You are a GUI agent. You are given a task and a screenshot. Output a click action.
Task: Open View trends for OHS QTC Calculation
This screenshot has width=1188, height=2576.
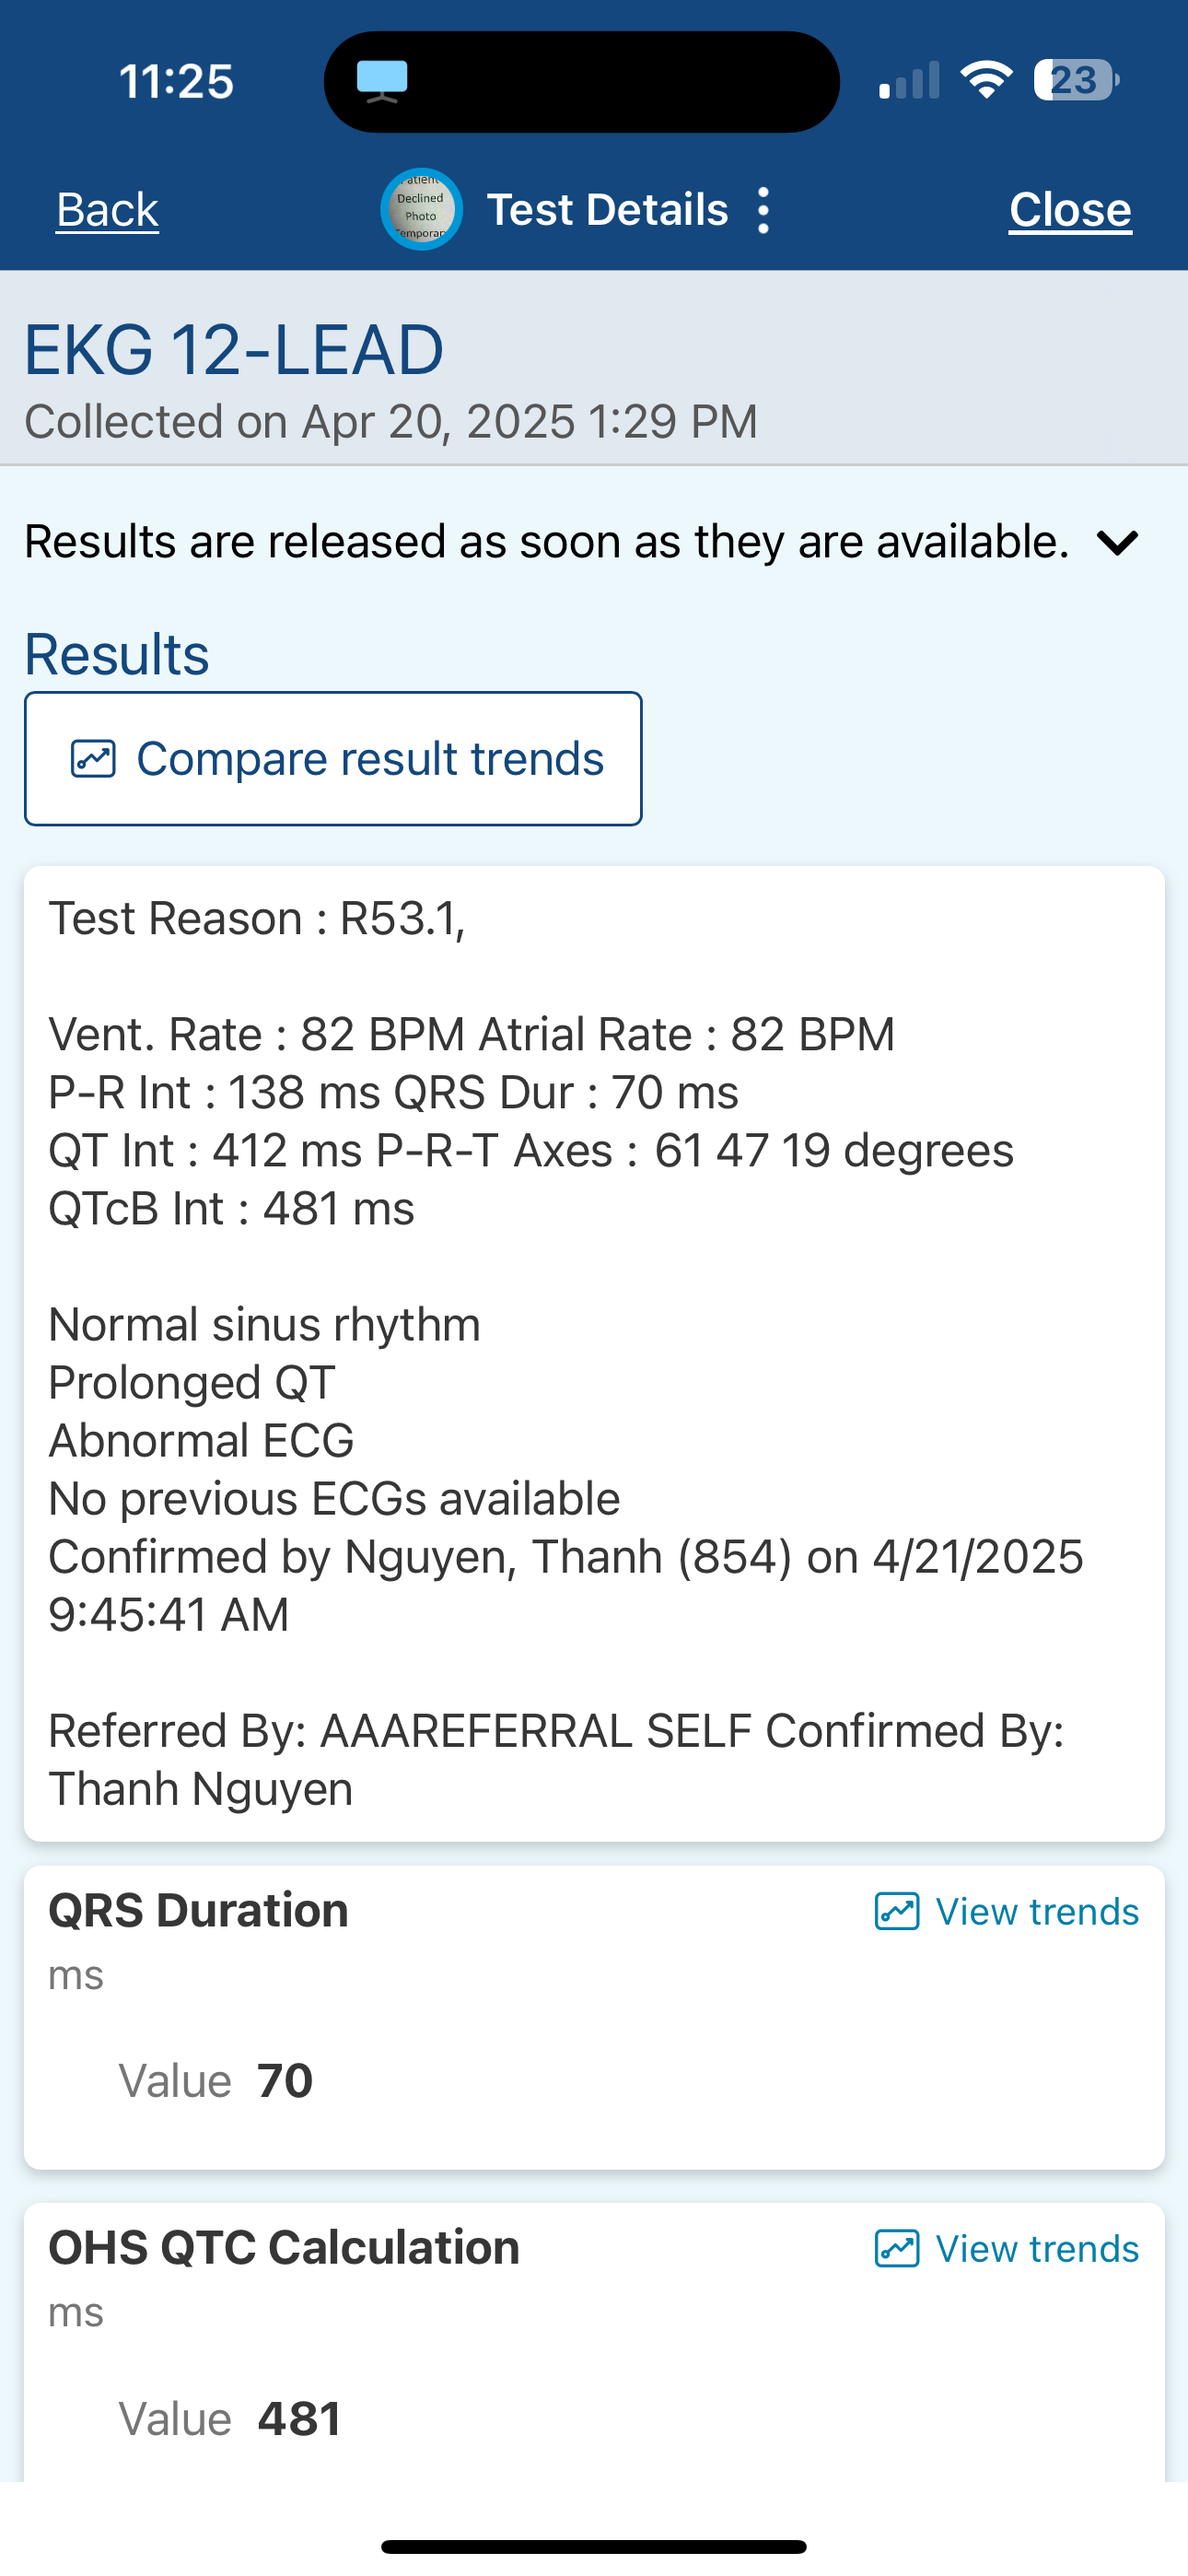1036,2249
